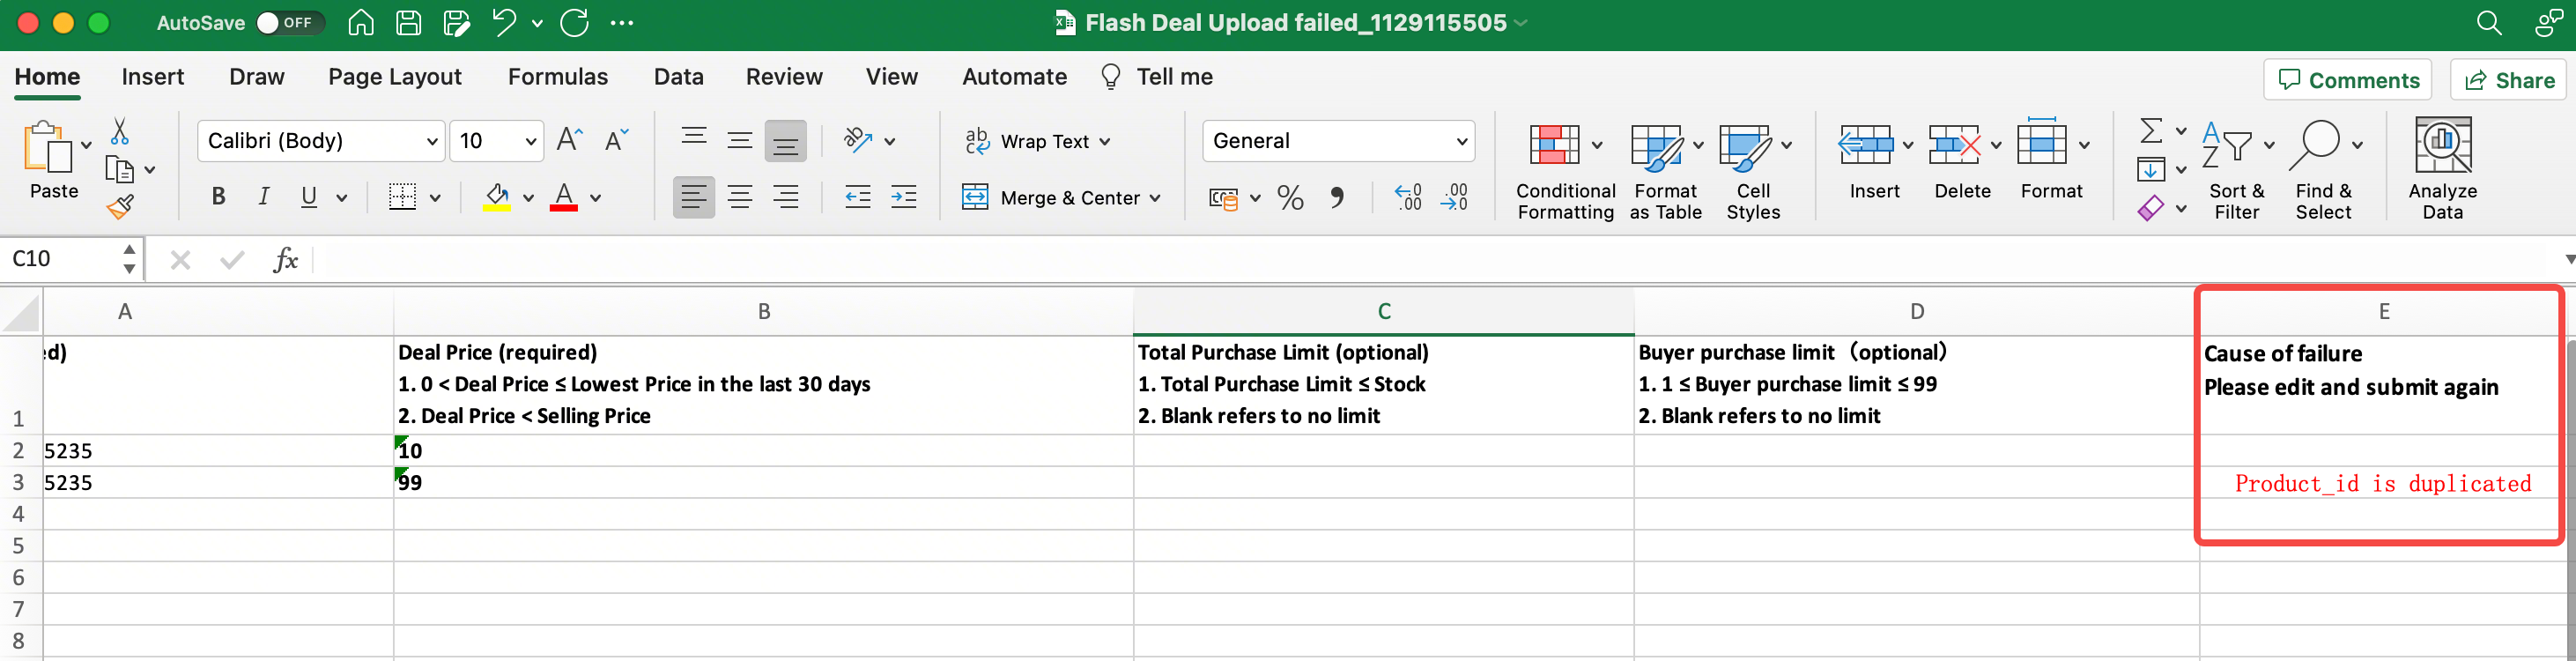This screenshot has height=661, width=2576.
Task: Click the Cut scissors icon
Action: [119, 131]
